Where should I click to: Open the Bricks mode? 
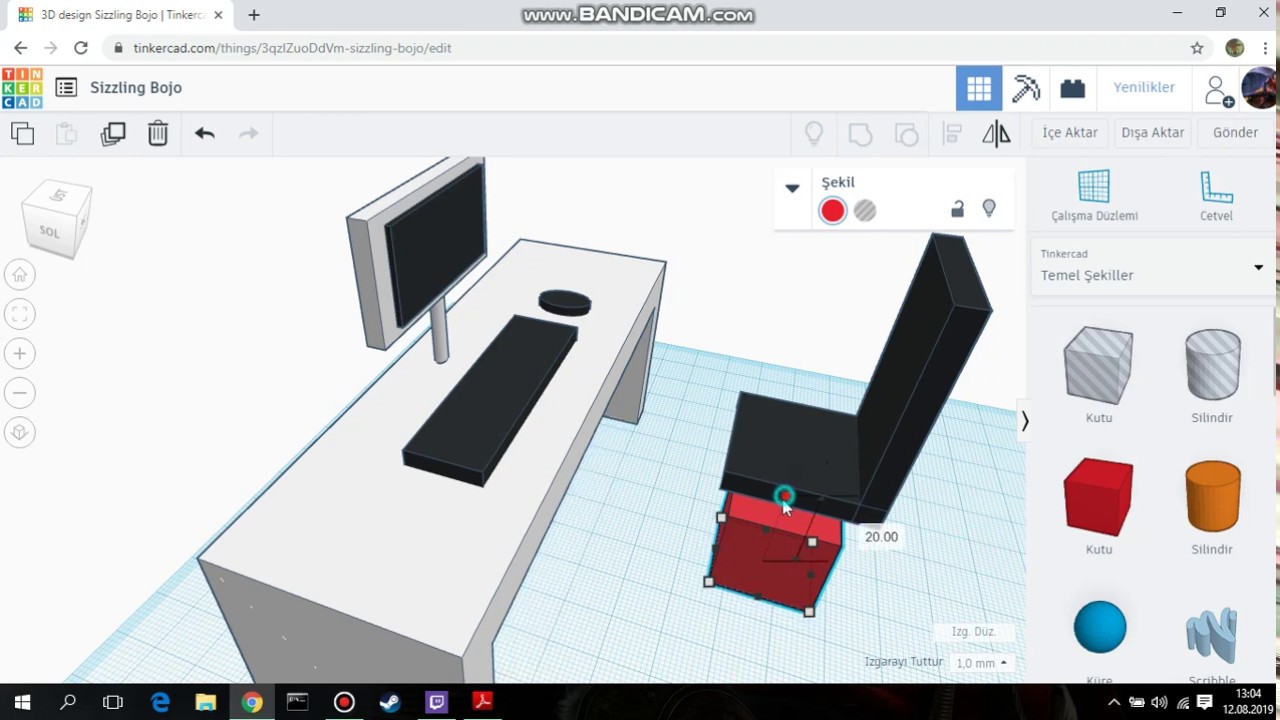tap(1073, 88)
